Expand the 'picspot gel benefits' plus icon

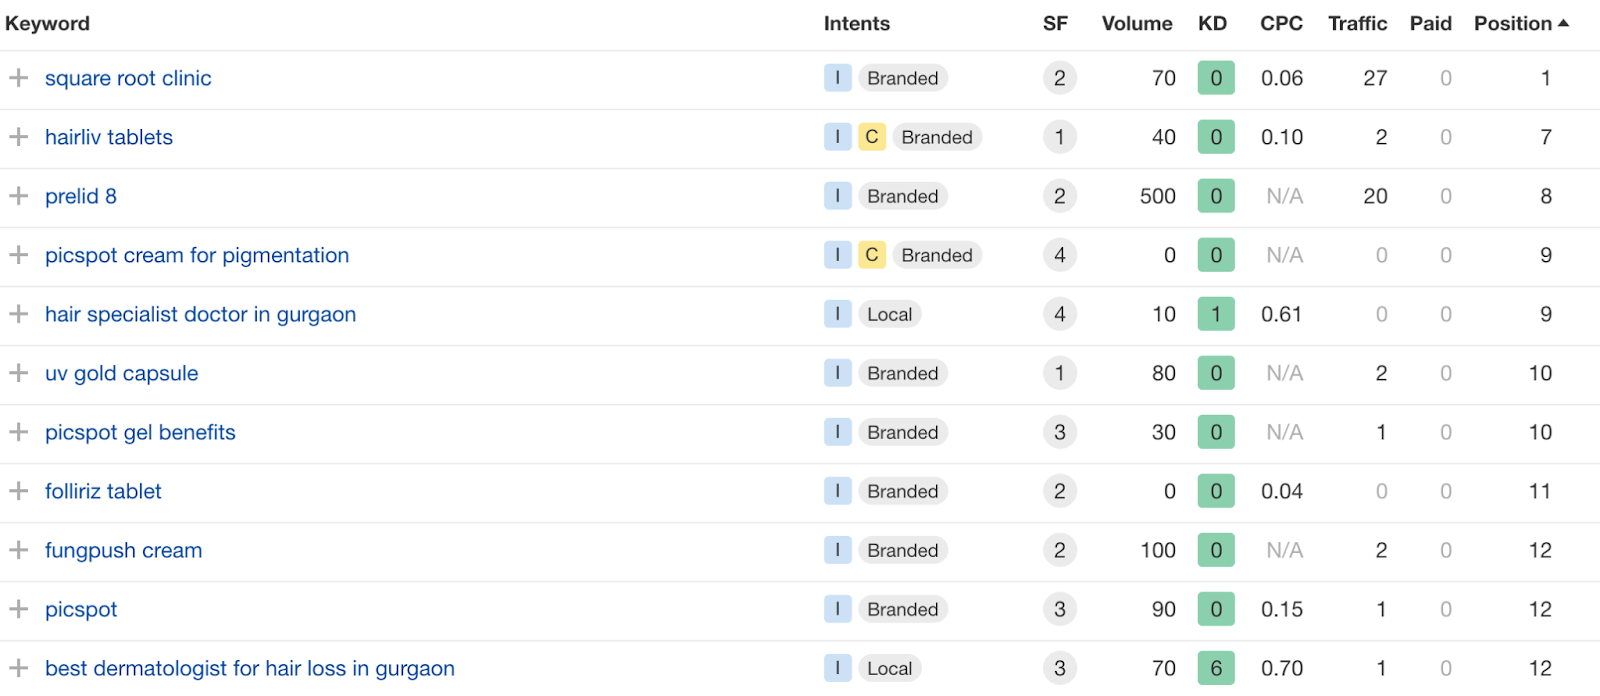pyautogui.click(x=18, y=432)
